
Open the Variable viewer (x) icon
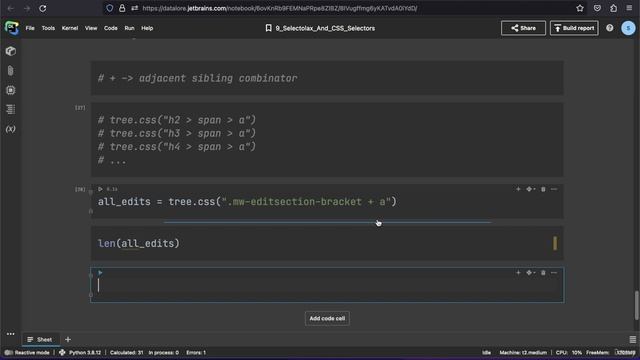pos(11,129)
